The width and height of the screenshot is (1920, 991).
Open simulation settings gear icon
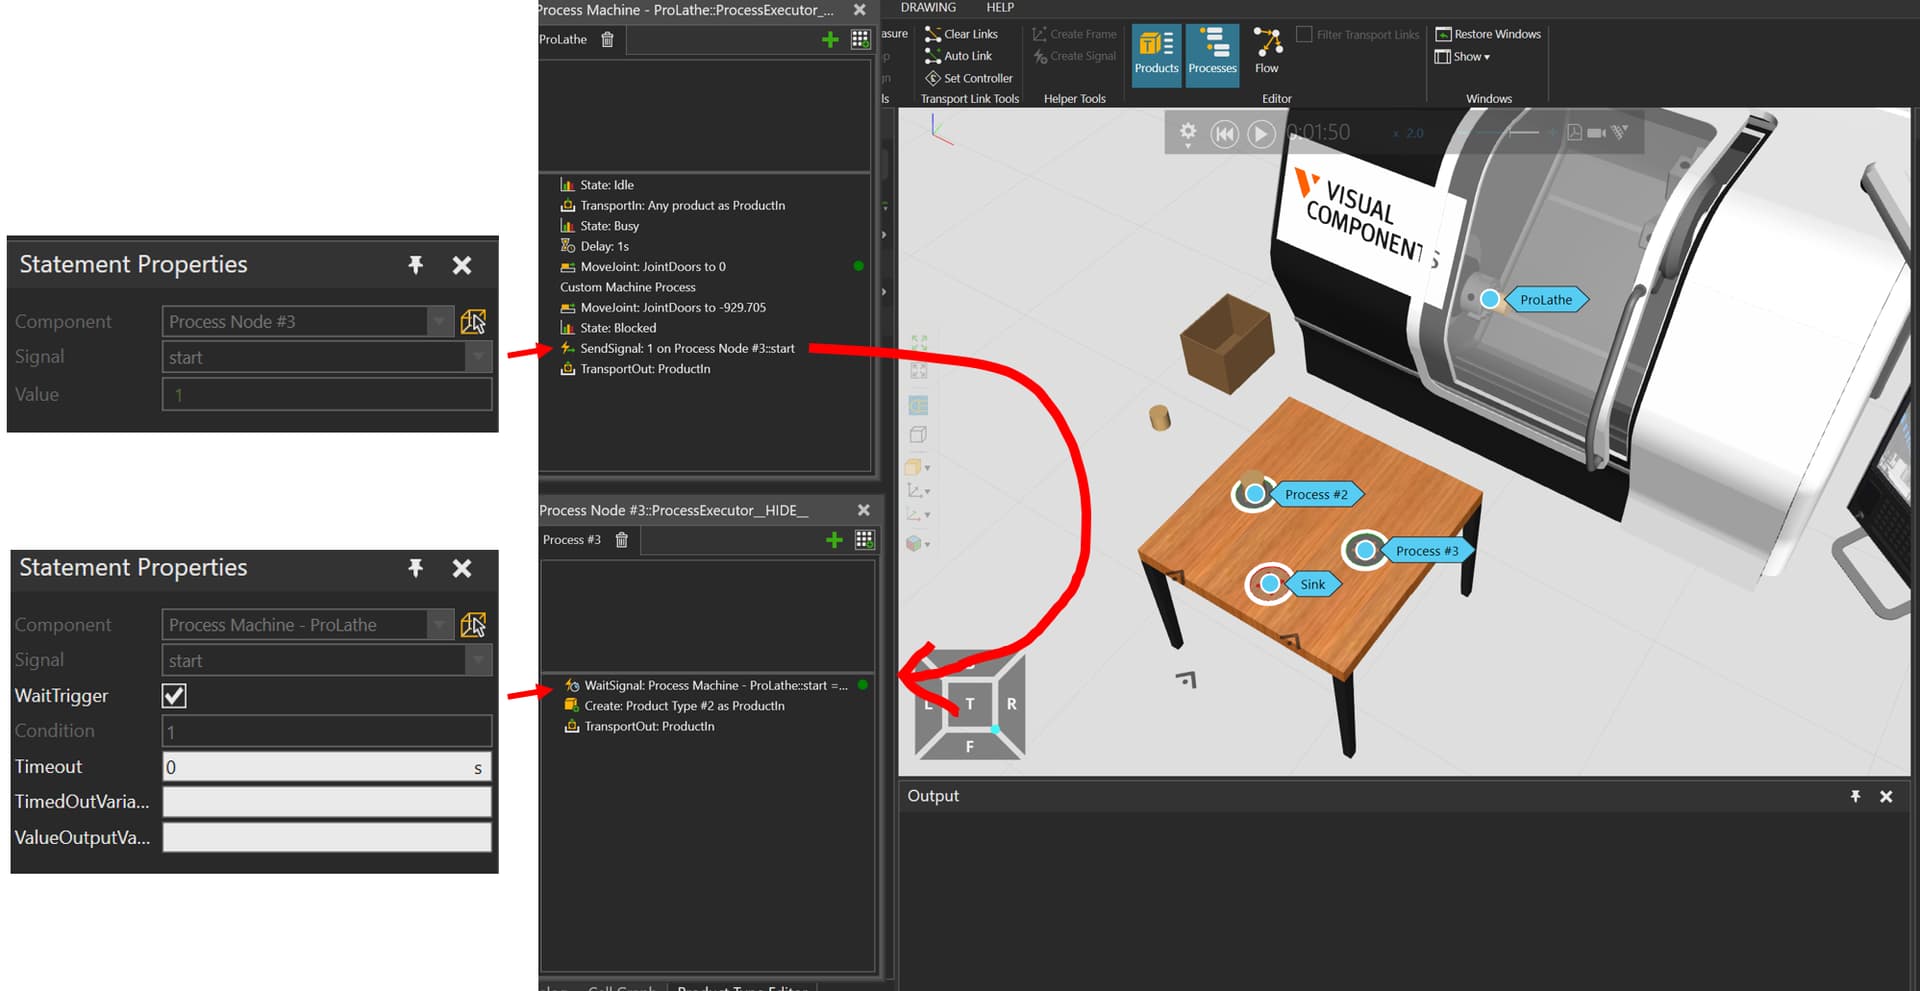pos(1187,132)
